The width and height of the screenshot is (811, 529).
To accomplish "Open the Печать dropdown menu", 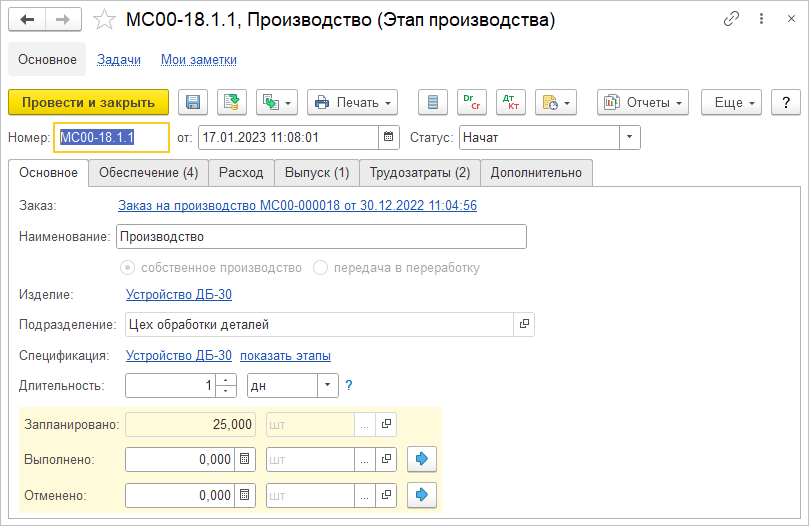I will (352, 102).
